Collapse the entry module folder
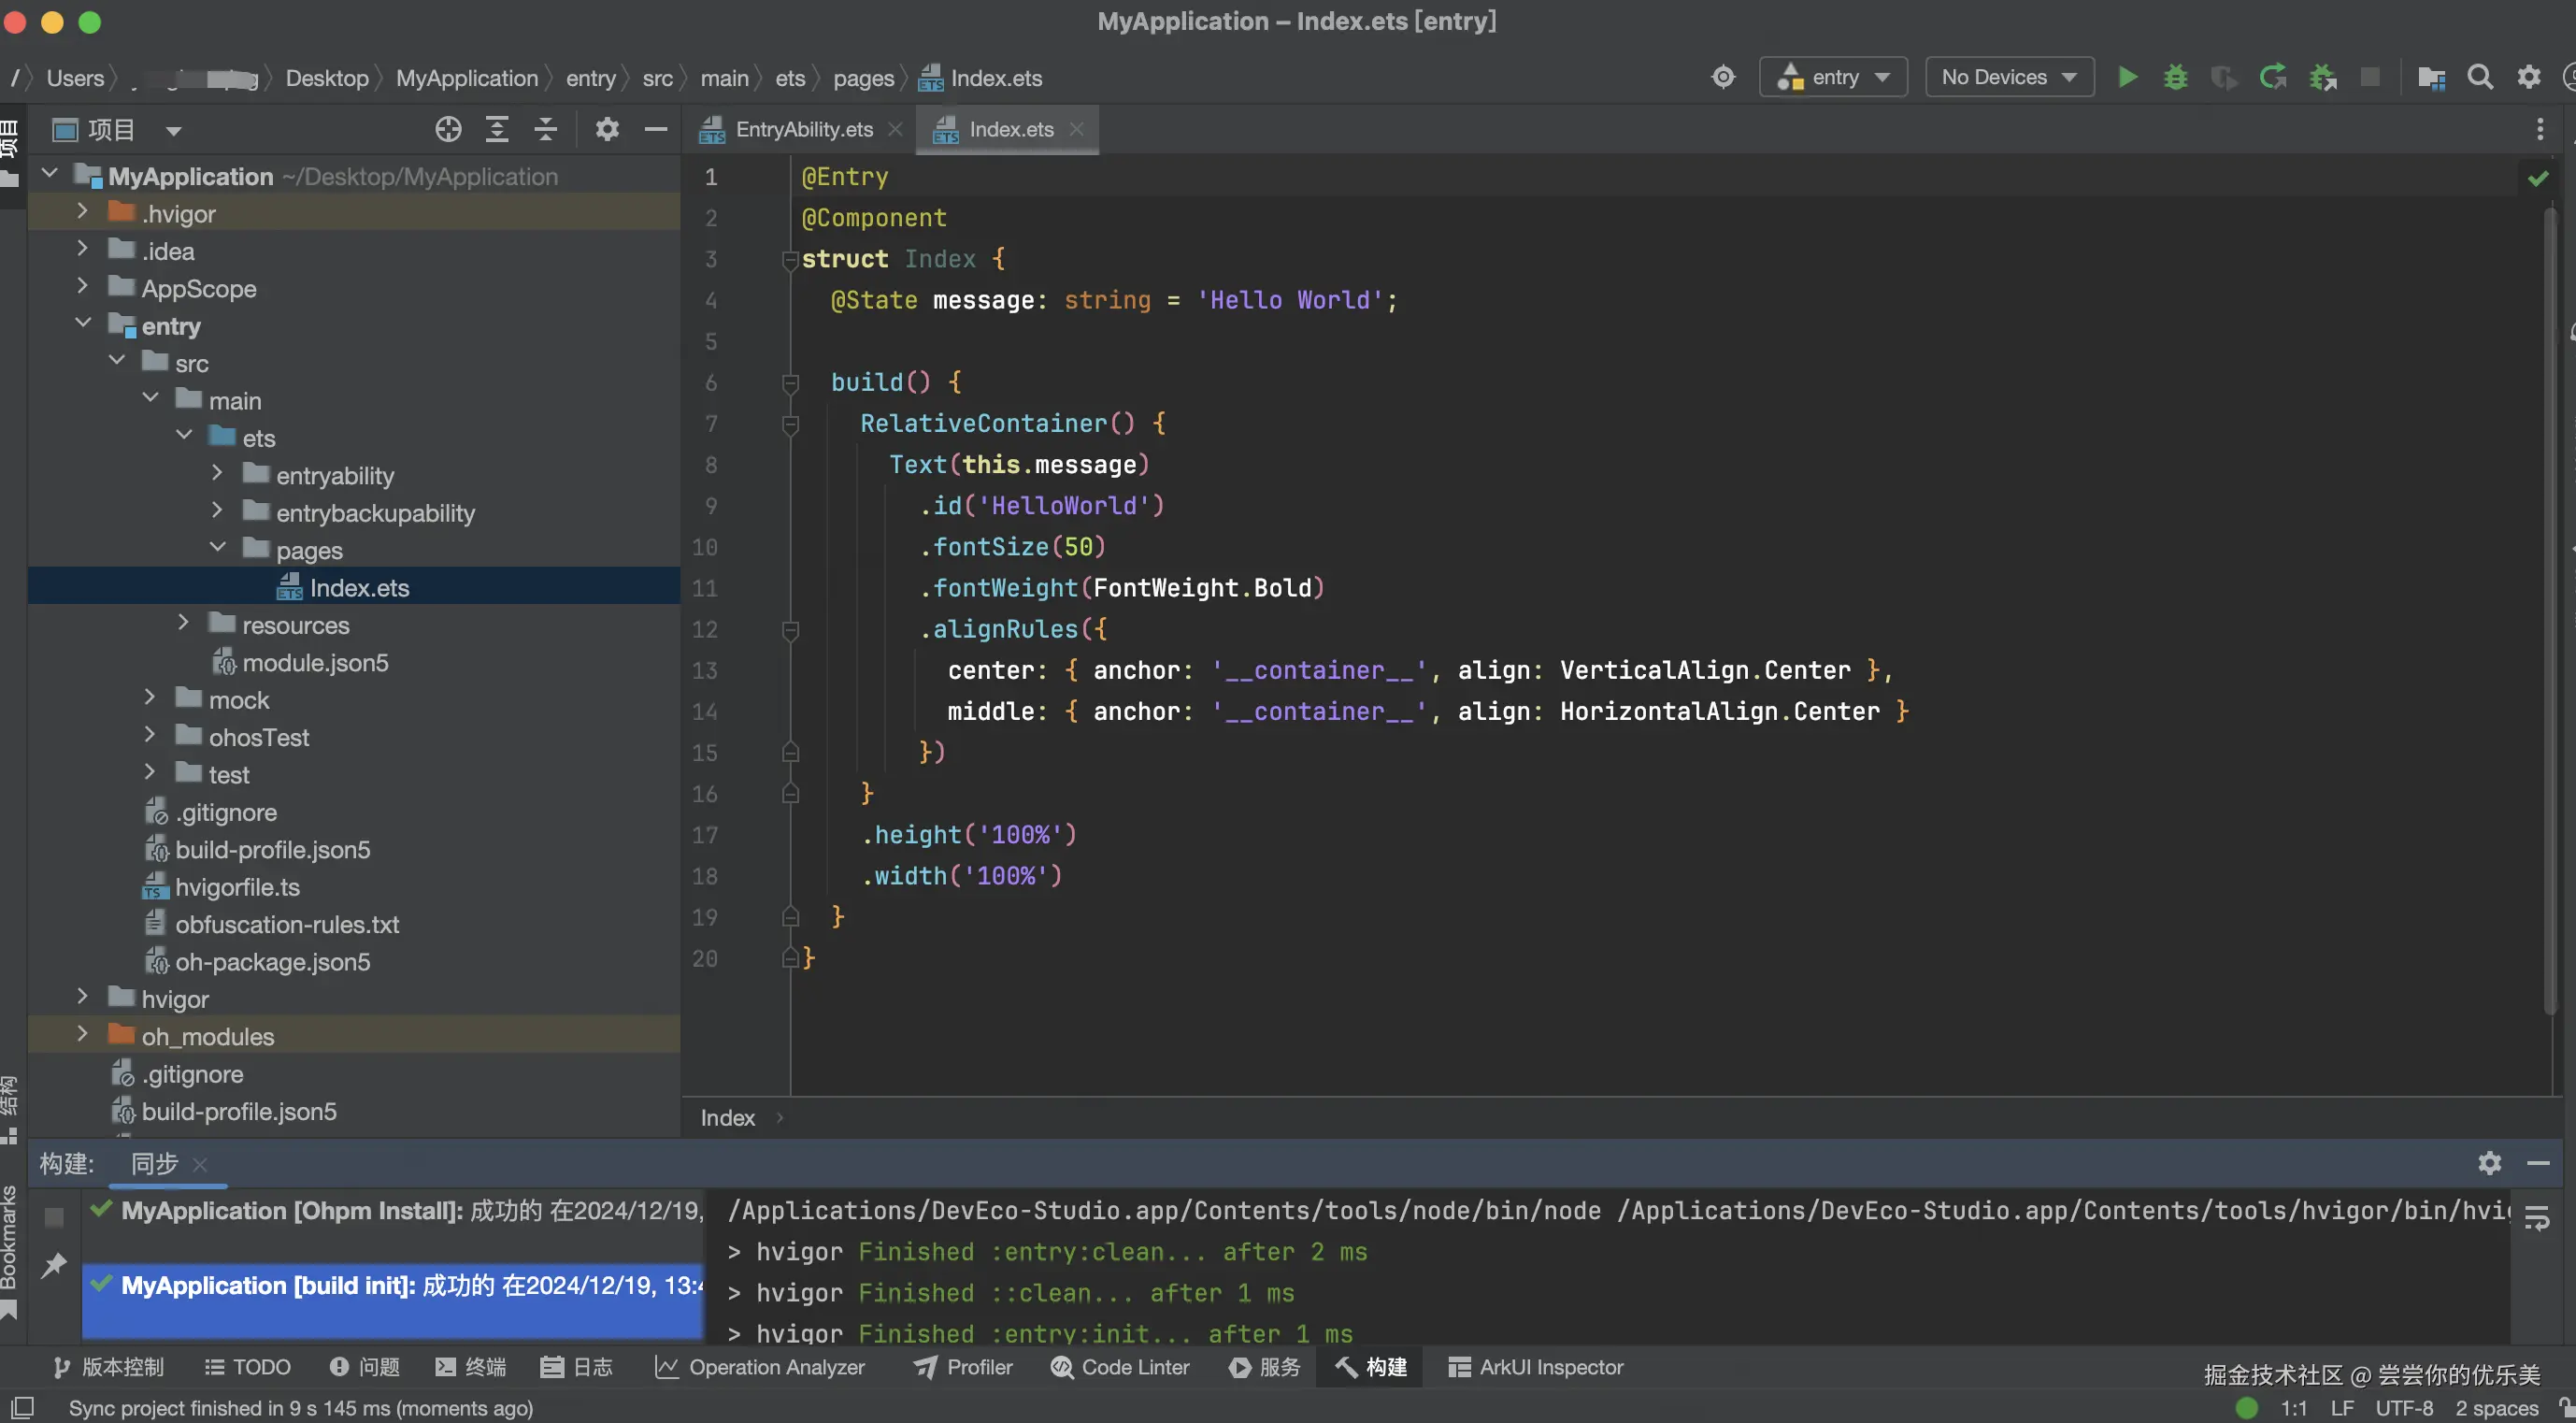The image size is (2576, 1423). 82,323
